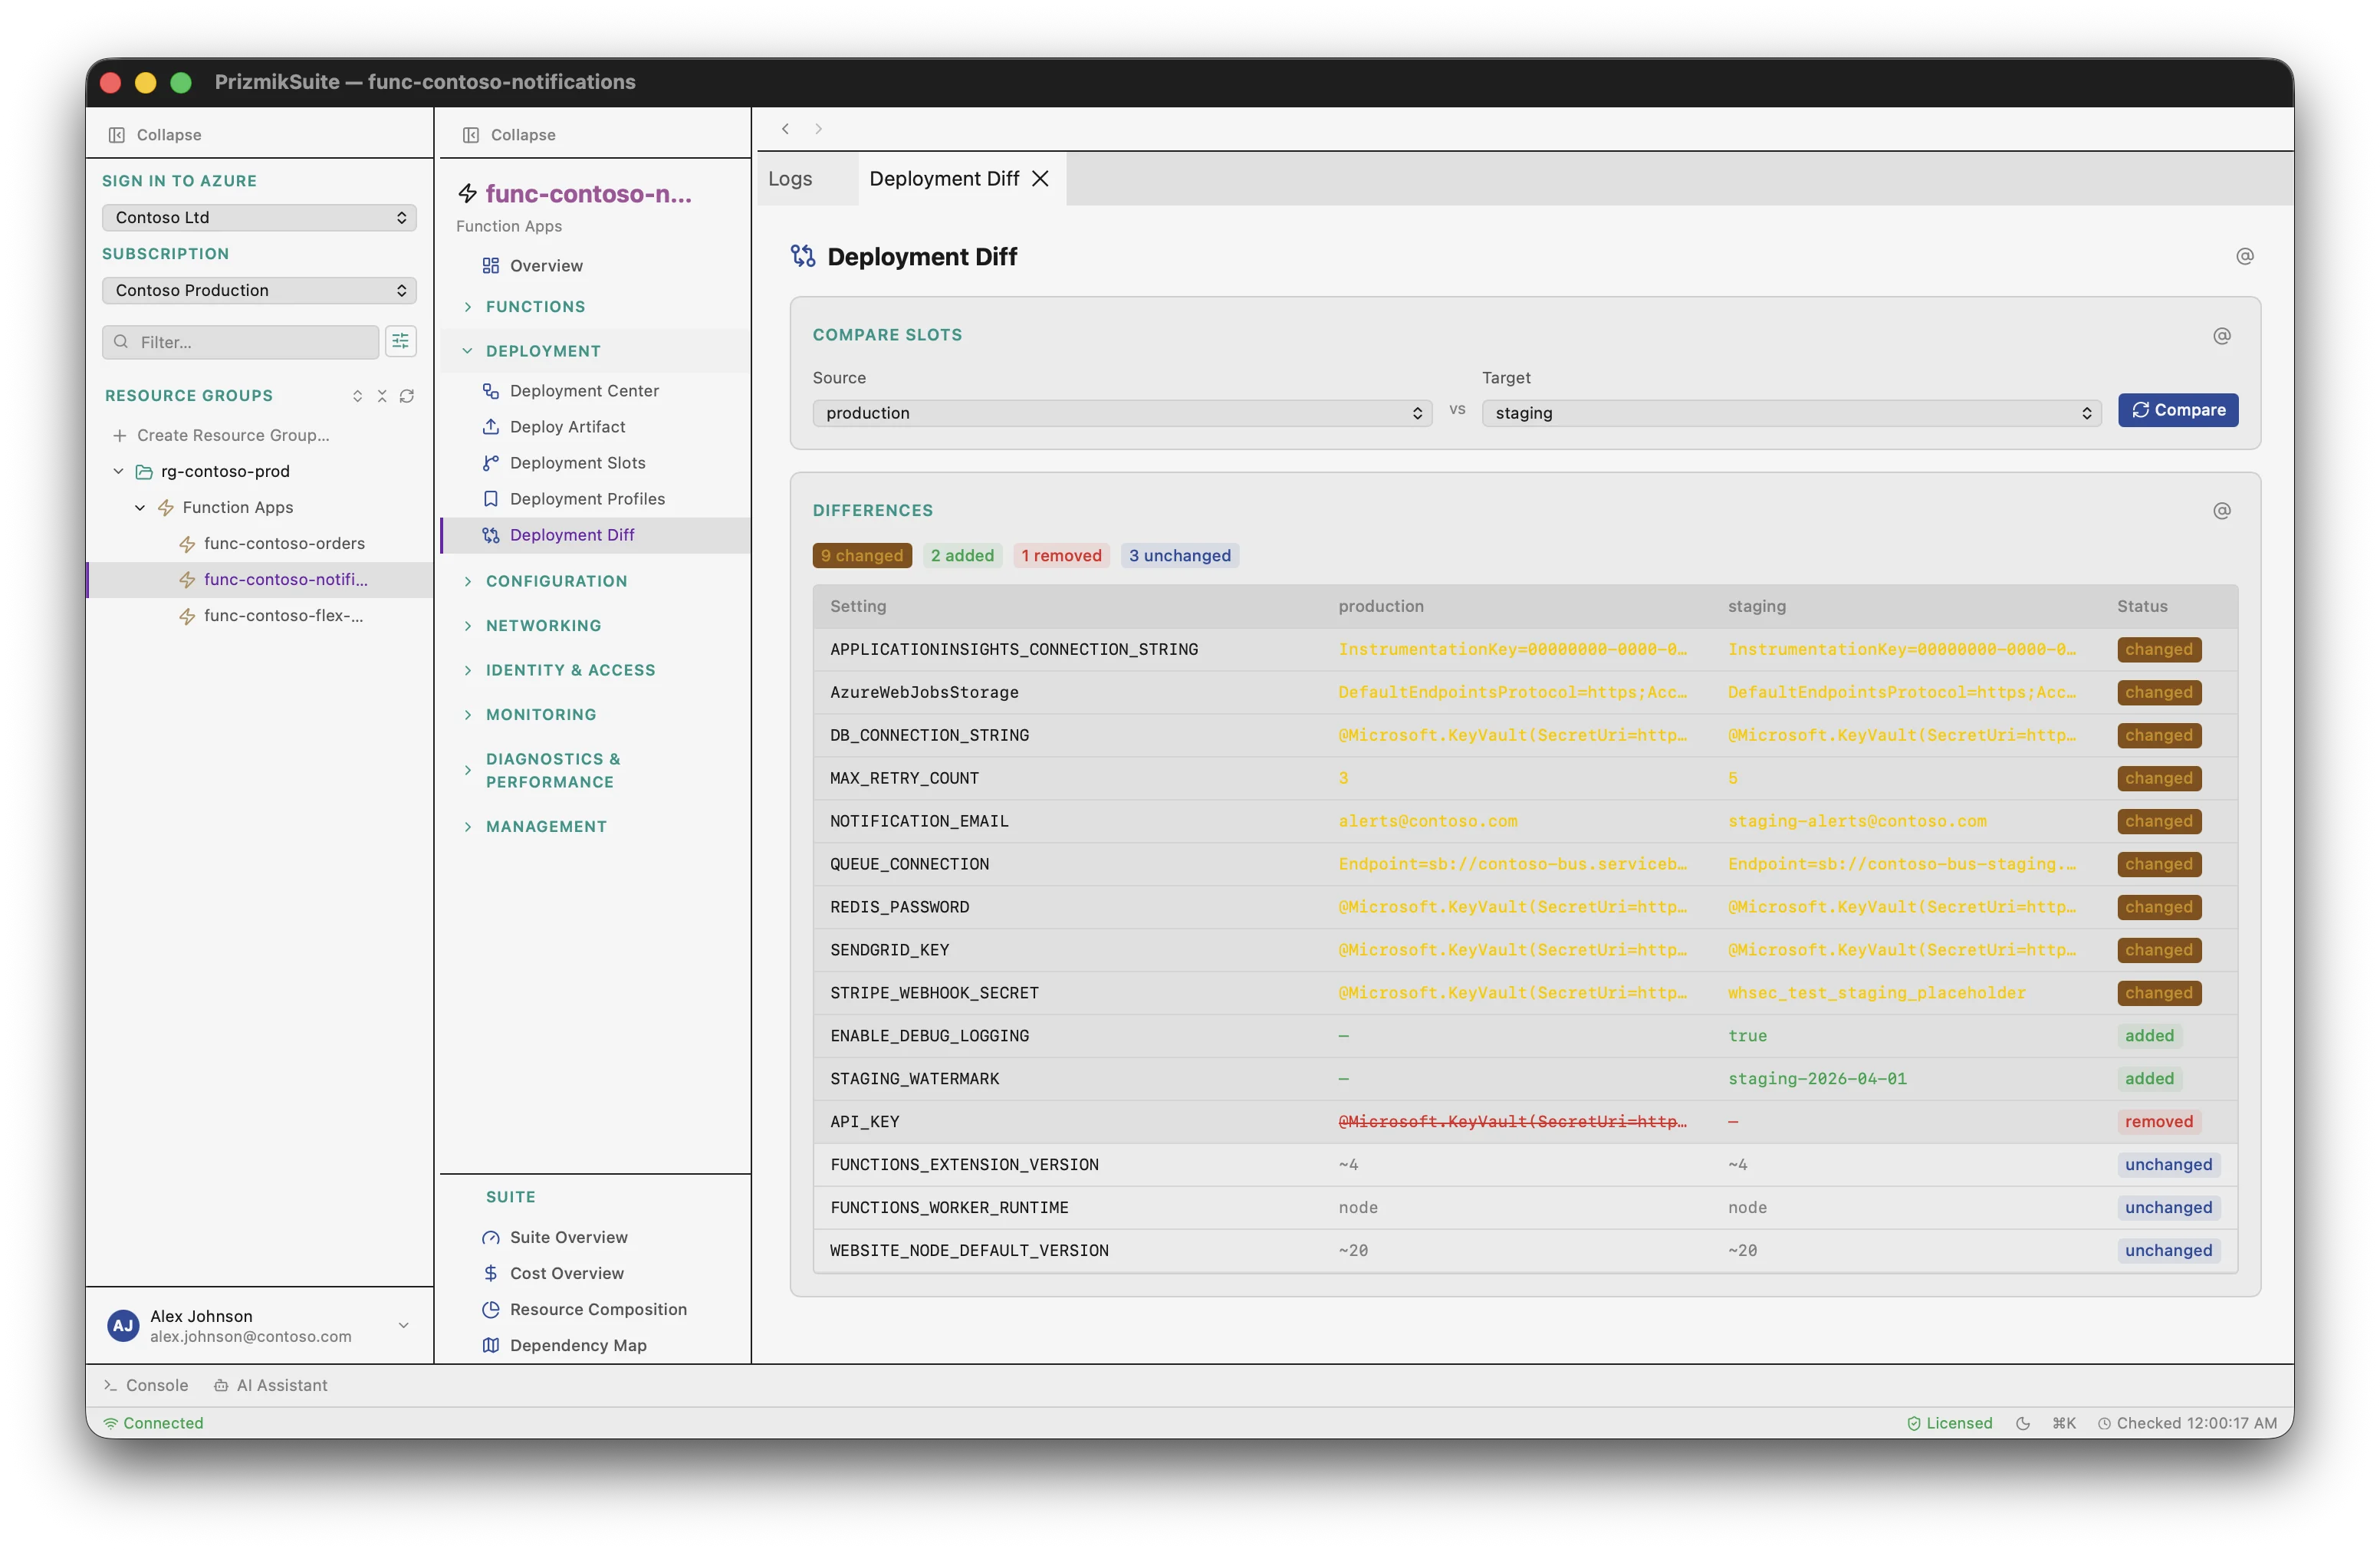This screenshot has width=2380, height=1552.
Task: Navigate forward with the right arrow
Action: 818,129
